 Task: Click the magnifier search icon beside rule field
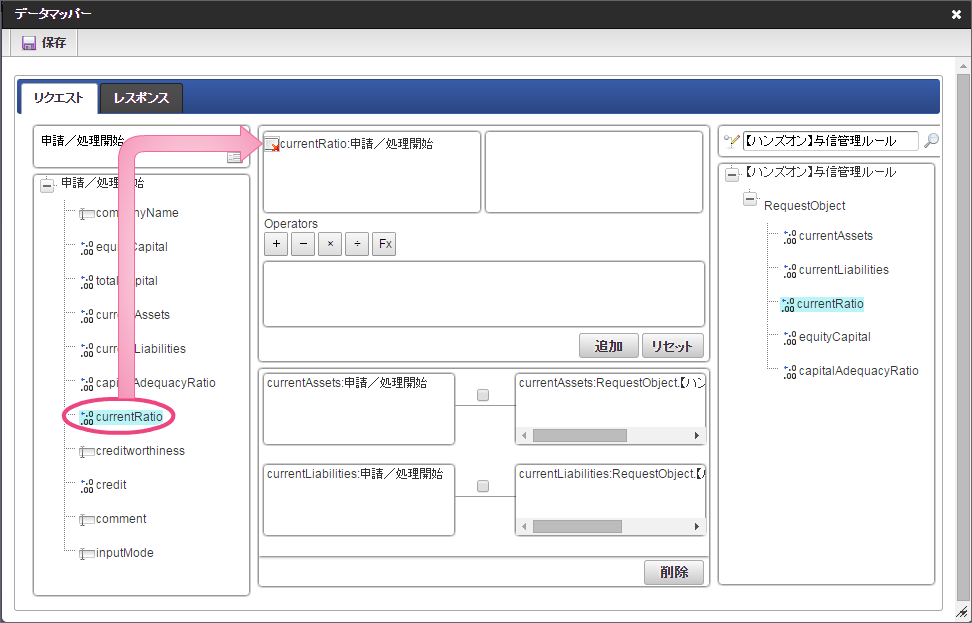click(931, 141)
